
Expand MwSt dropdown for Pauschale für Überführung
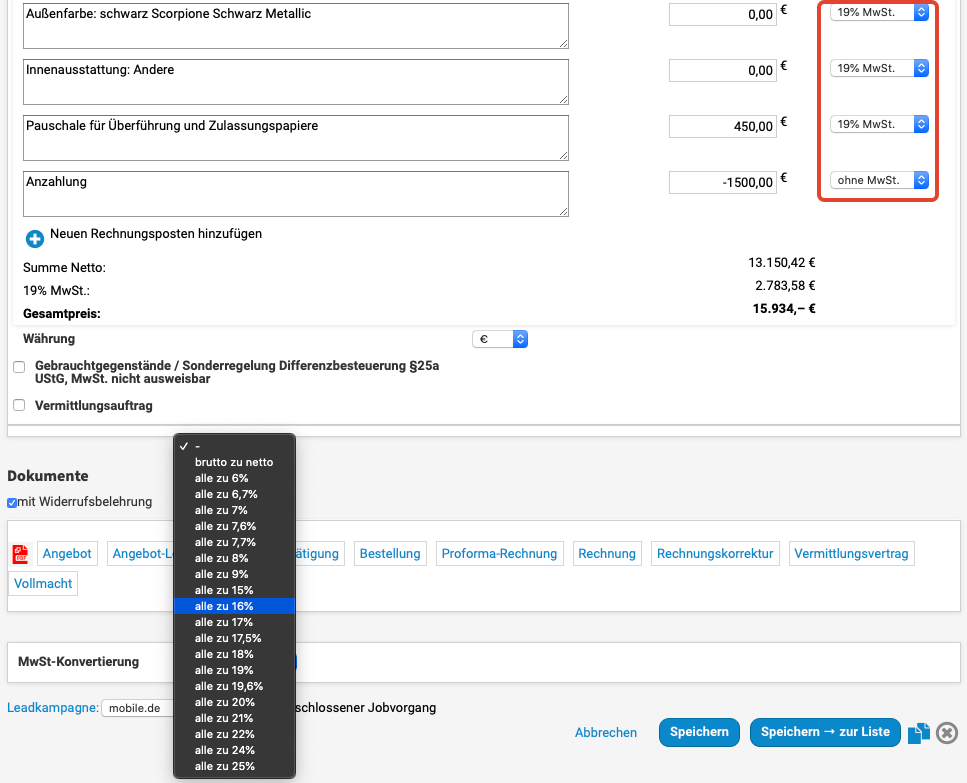879,124
